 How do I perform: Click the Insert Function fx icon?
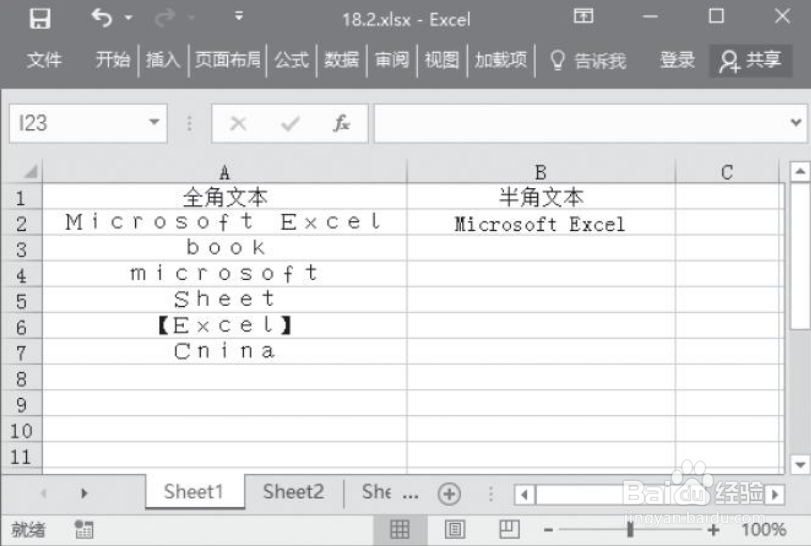[341, 123]
